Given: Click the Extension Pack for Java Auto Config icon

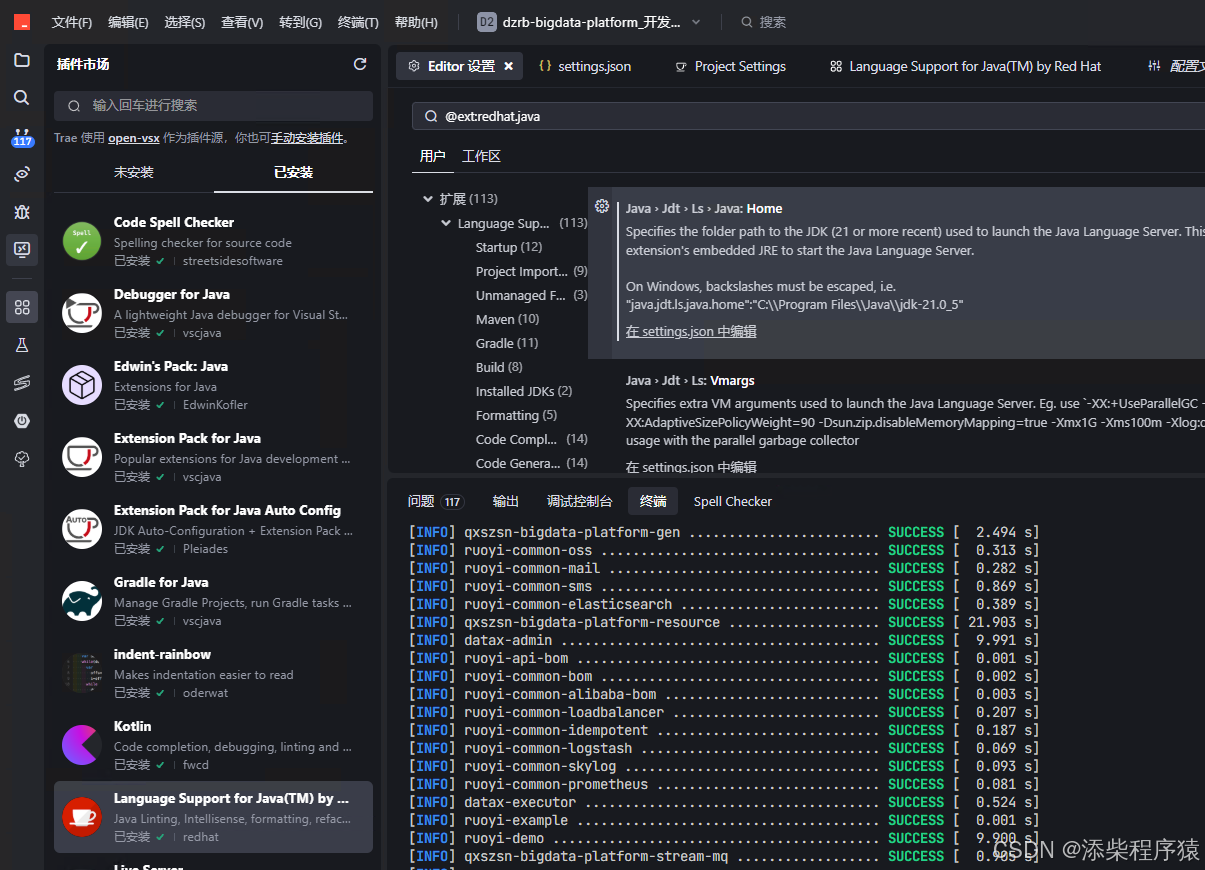Looking at the screenshot, I should click(x=82, y=529).
